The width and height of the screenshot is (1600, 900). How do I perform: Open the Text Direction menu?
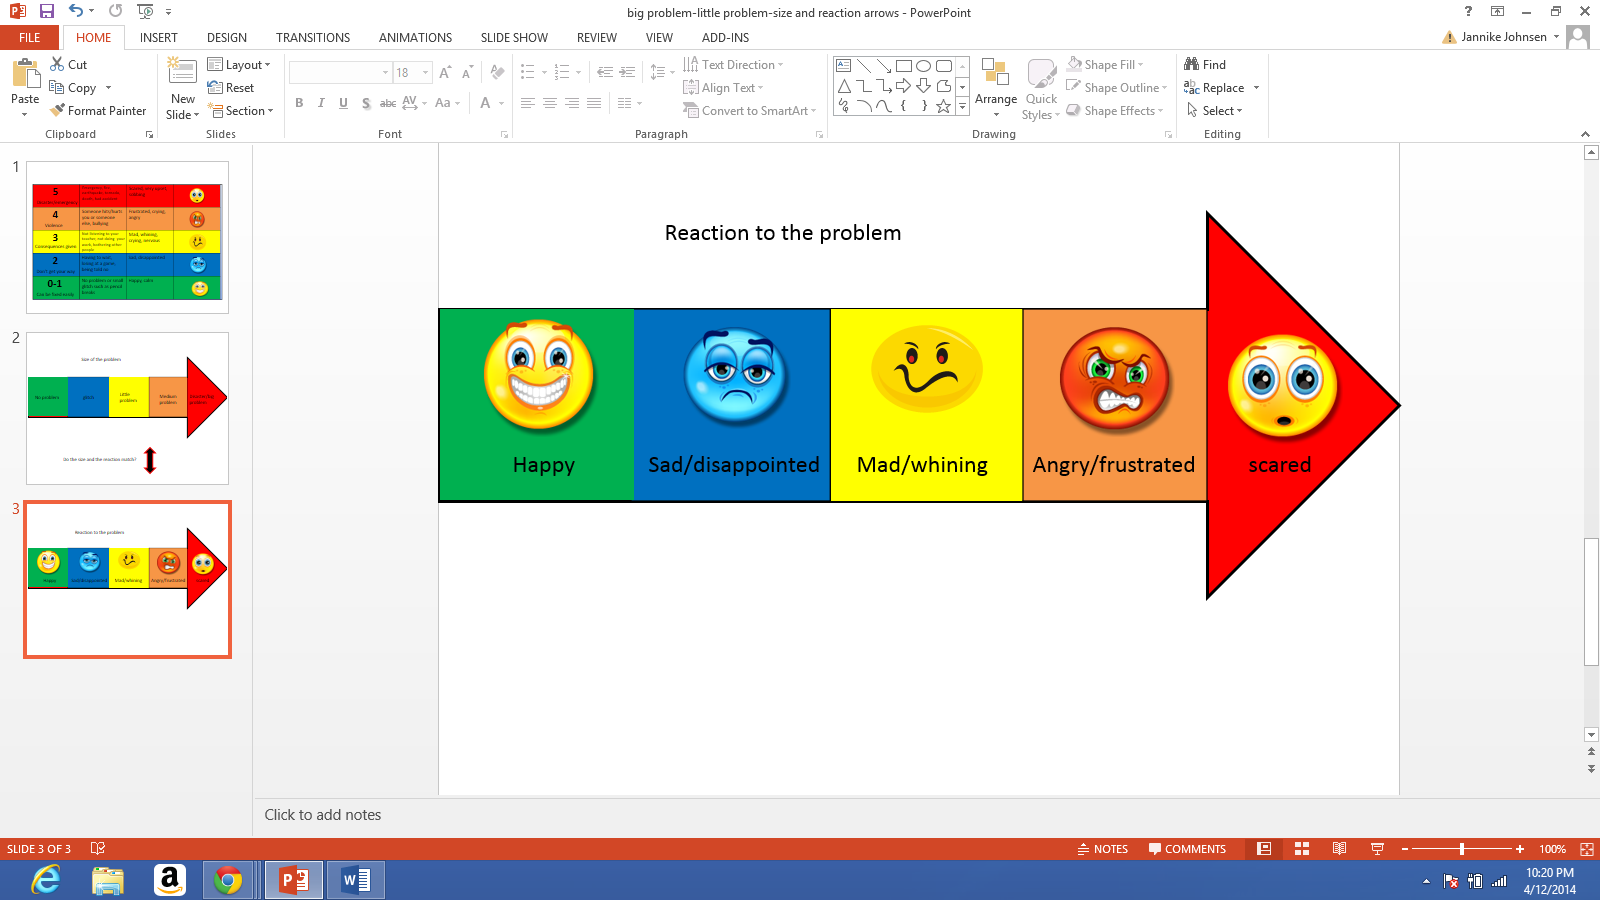pos(733,65)
